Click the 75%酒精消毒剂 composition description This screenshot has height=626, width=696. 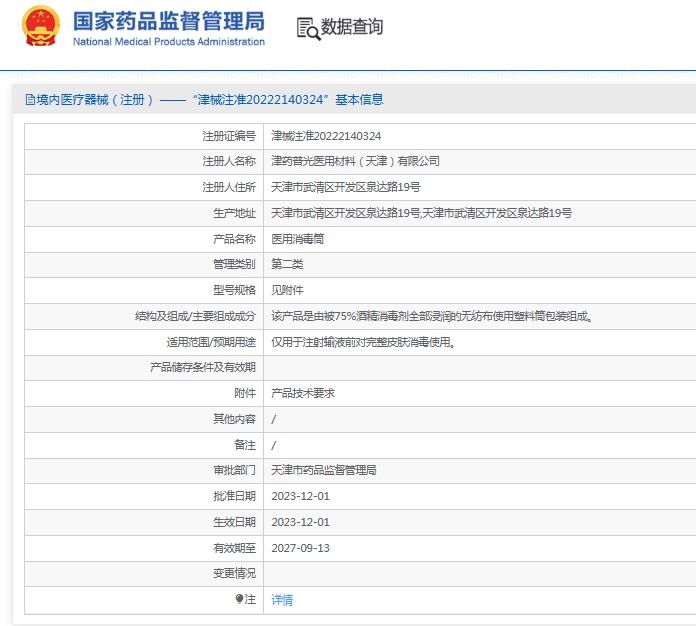432,316
